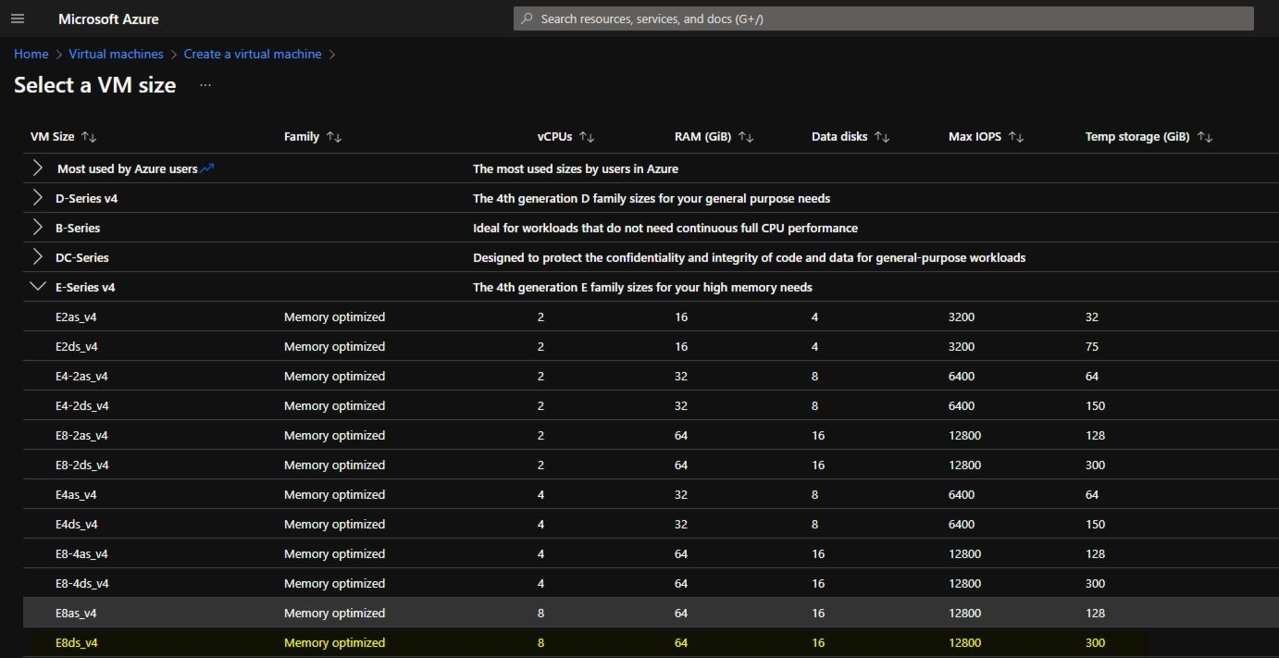Select the E8-4as_v4 size row
1279x658 pixels.
650,553
